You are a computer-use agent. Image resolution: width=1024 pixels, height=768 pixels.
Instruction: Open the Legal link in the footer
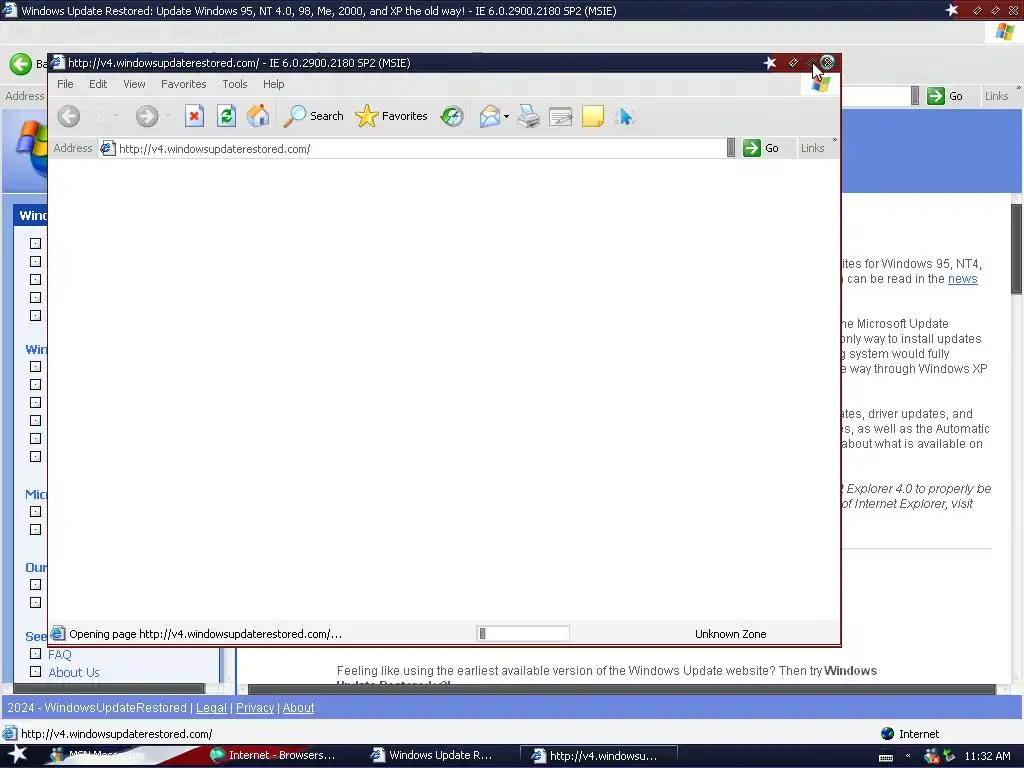pyautogui.click(x=211, y=708)
